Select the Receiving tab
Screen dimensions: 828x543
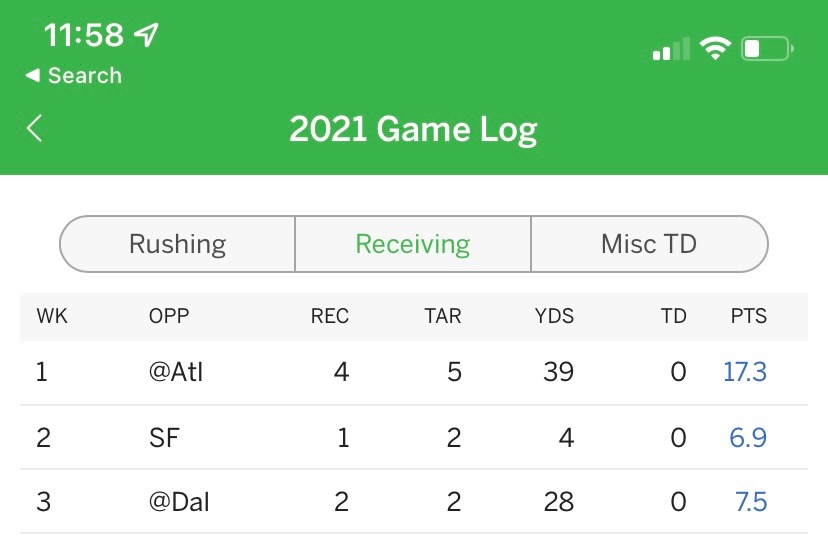tap(413, 244)
